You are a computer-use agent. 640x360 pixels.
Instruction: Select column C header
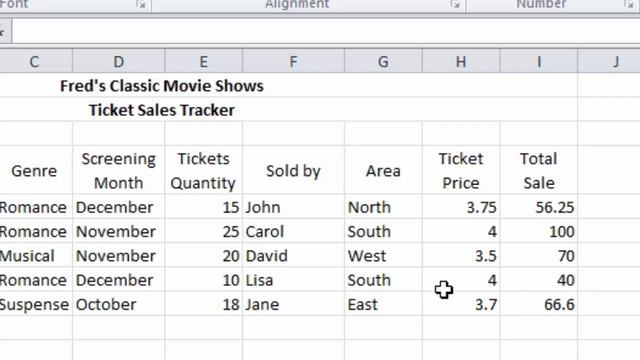36,62
